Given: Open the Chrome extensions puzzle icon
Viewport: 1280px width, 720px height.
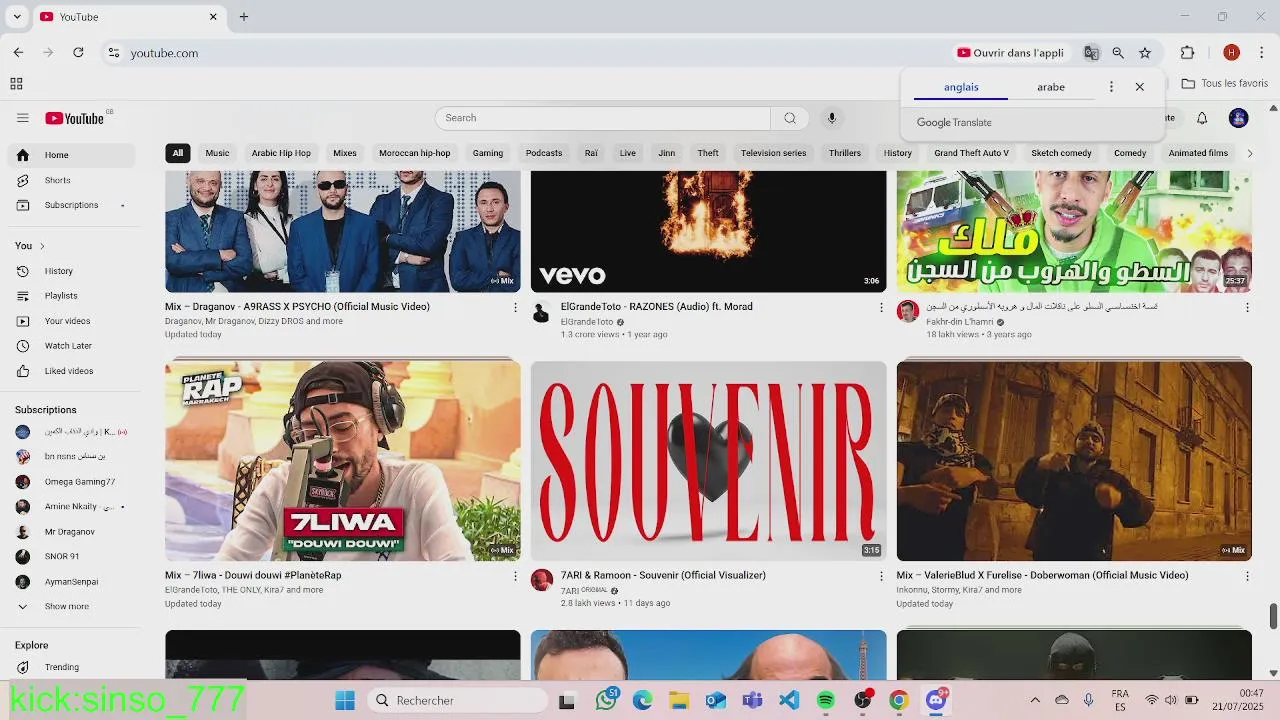Looking at the screenshot, I should coord(1188,53).
